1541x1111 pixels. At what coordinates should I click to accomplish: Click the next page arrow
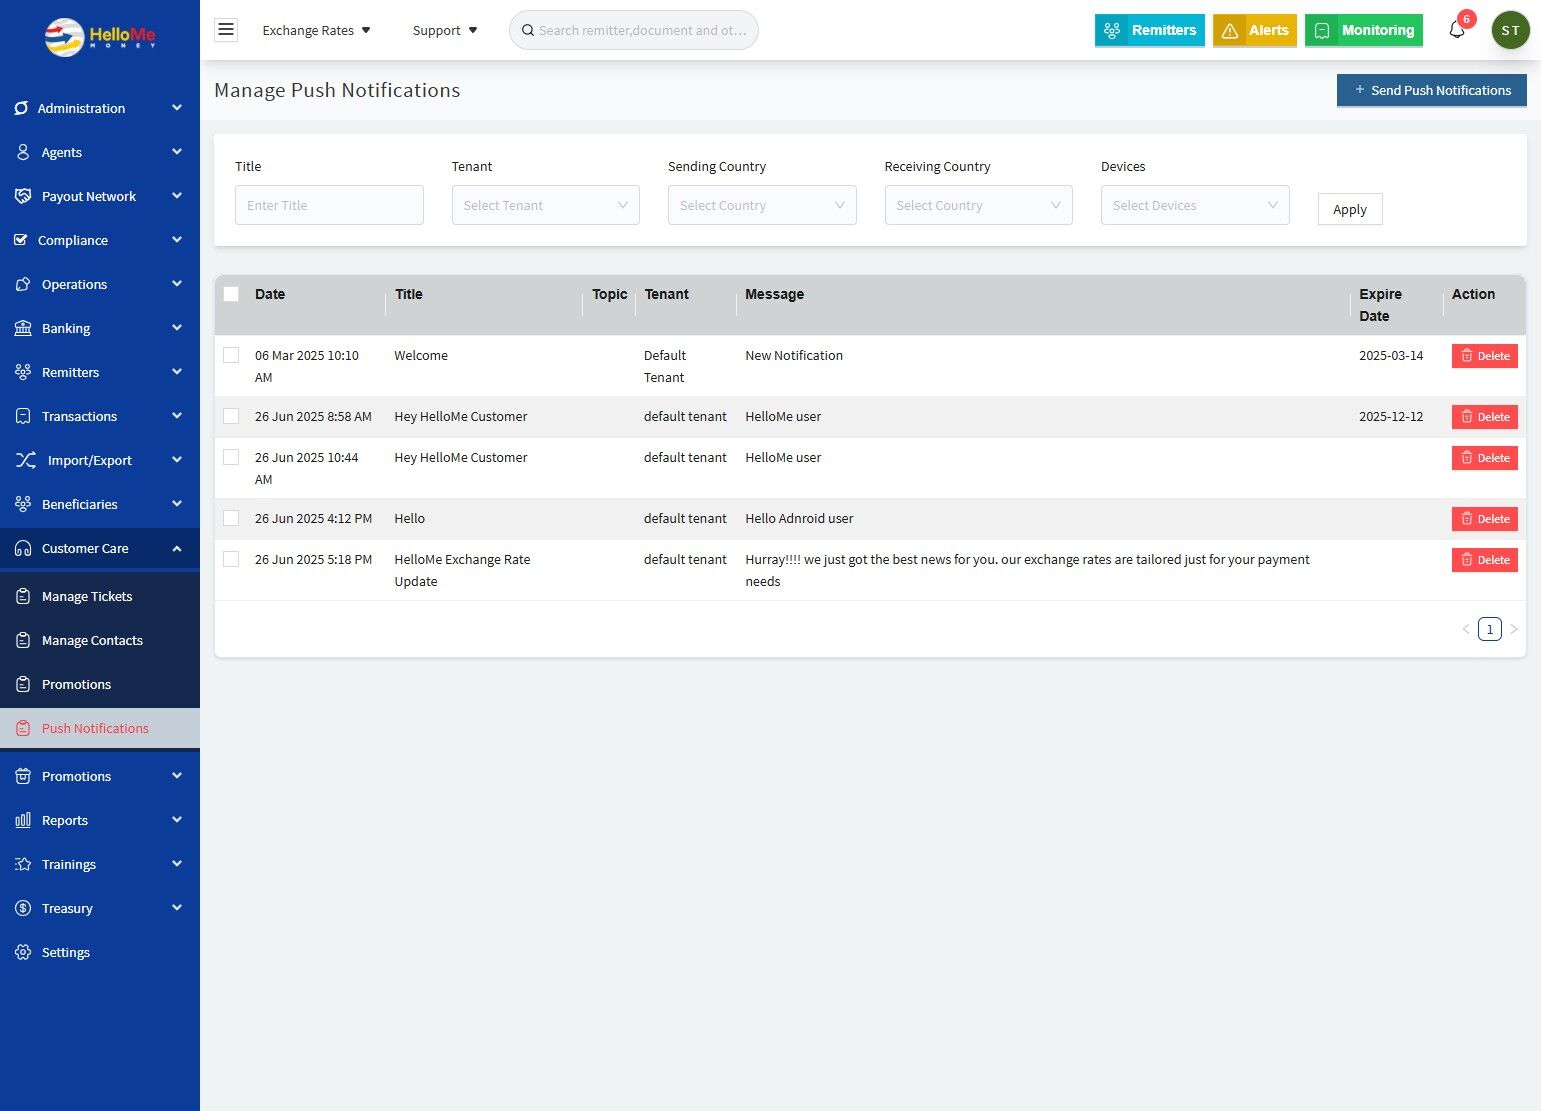[x=1514, y=629]
